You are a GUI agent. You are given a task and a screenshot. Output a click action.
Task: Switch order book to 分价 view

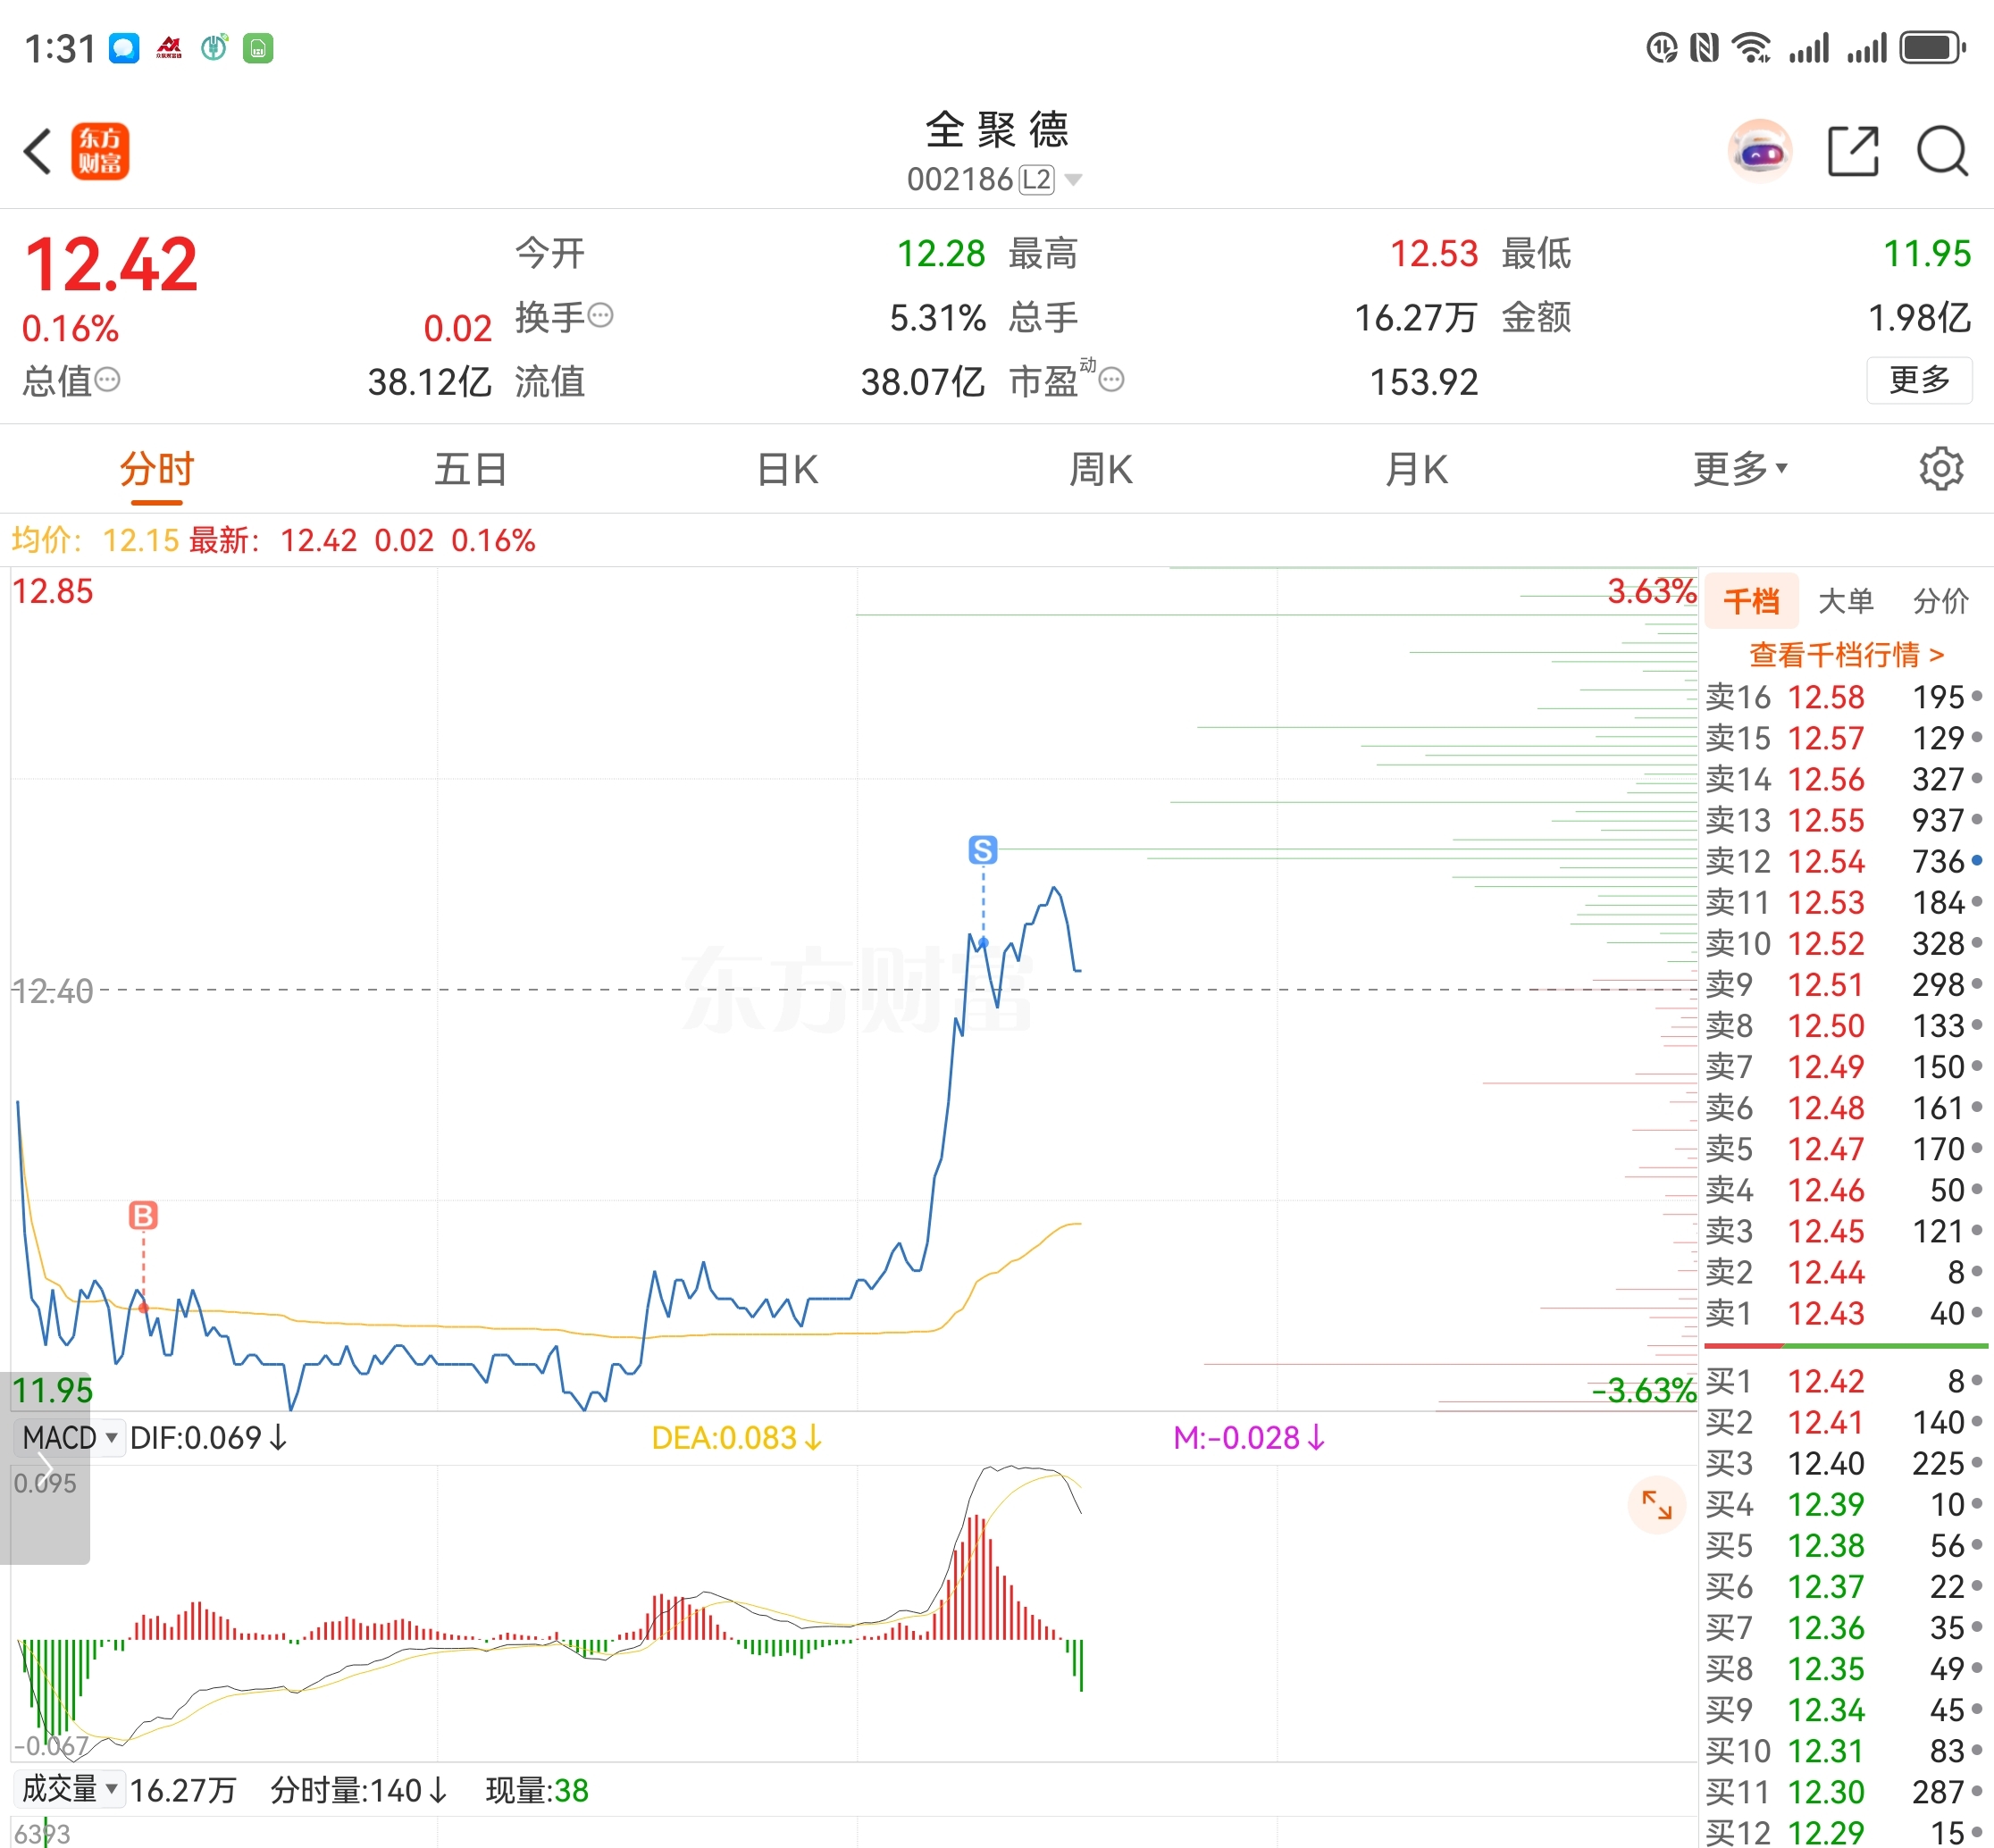tap(1940, 601)
